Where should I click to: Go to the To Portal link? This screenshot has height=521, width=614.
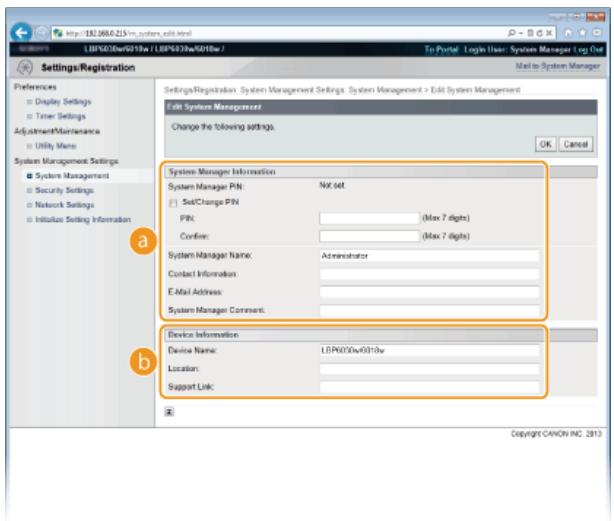[x=441, y=50]
